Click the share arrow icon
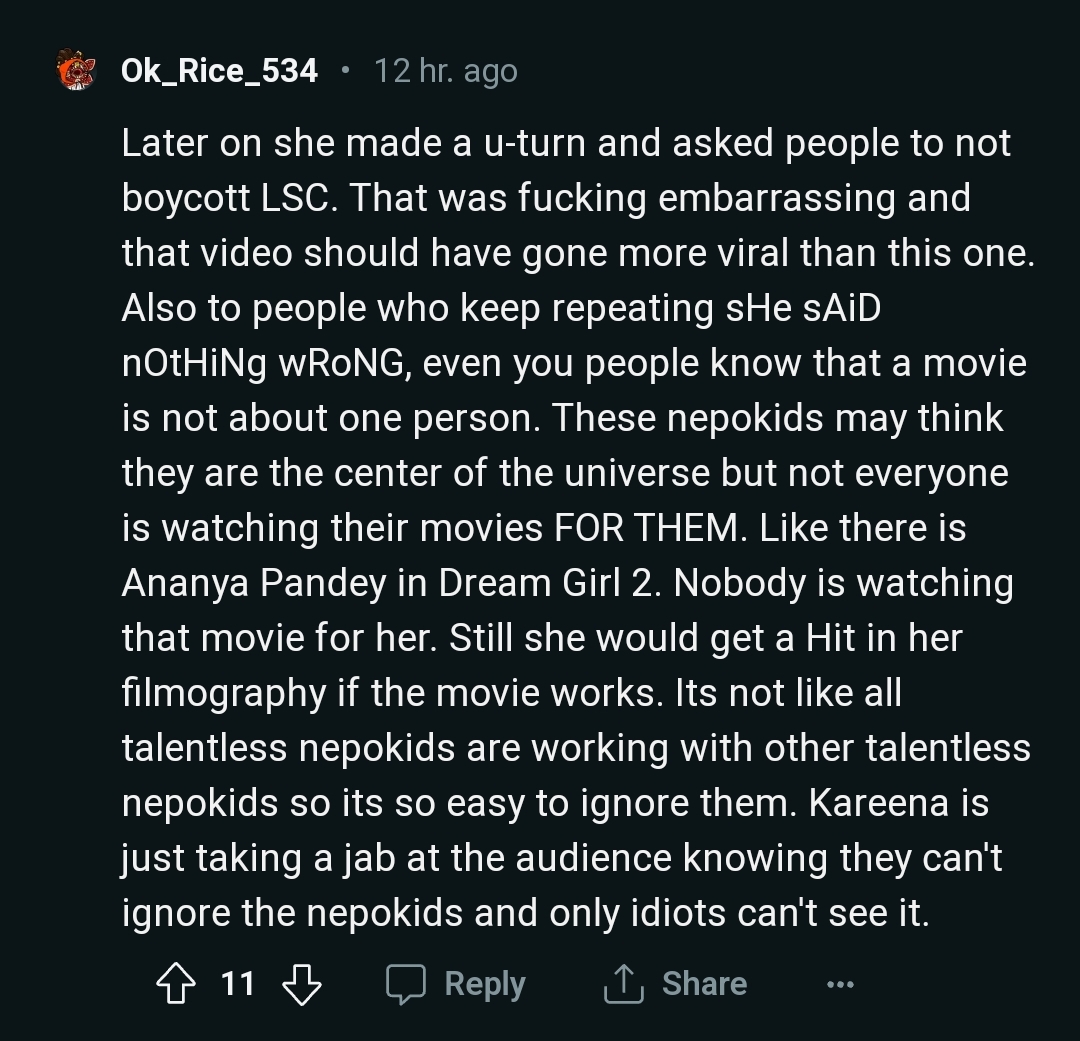Image resolution: width=1080 pixels, height=1041 pixels. coord(621,984)
